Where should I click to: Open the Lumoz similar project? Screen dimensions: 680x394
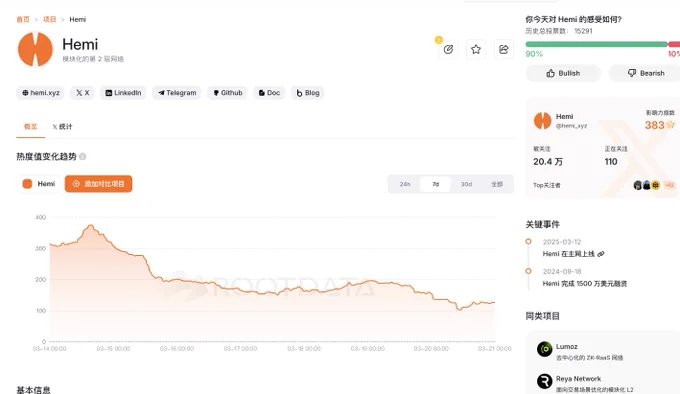pyautogui.click(x=567, y=346)
